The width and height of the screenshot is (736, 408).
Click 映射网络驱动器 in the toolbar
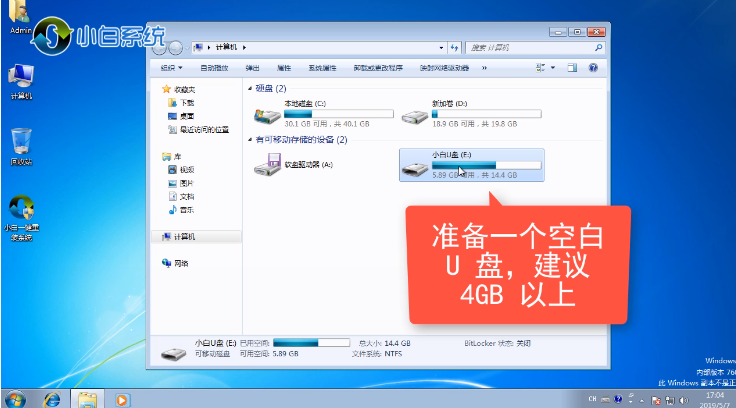point(445,68)
